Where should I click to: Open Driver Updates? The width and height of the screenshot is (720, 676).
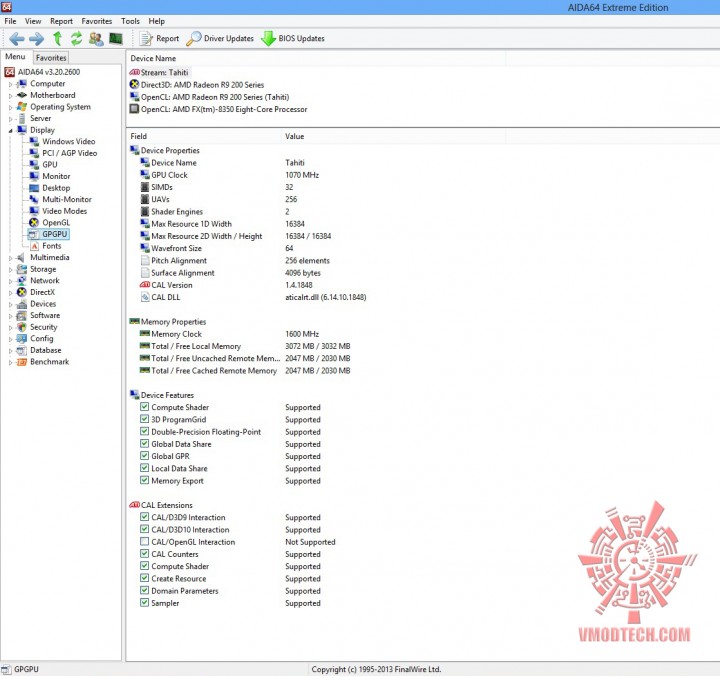click(220, 39)
